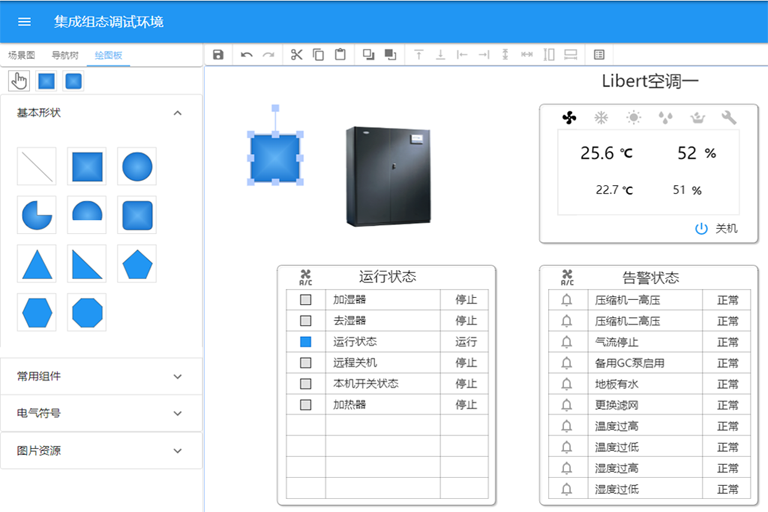
Task: Toggle the 加热器 status checkbox
Action: (306, 405)
